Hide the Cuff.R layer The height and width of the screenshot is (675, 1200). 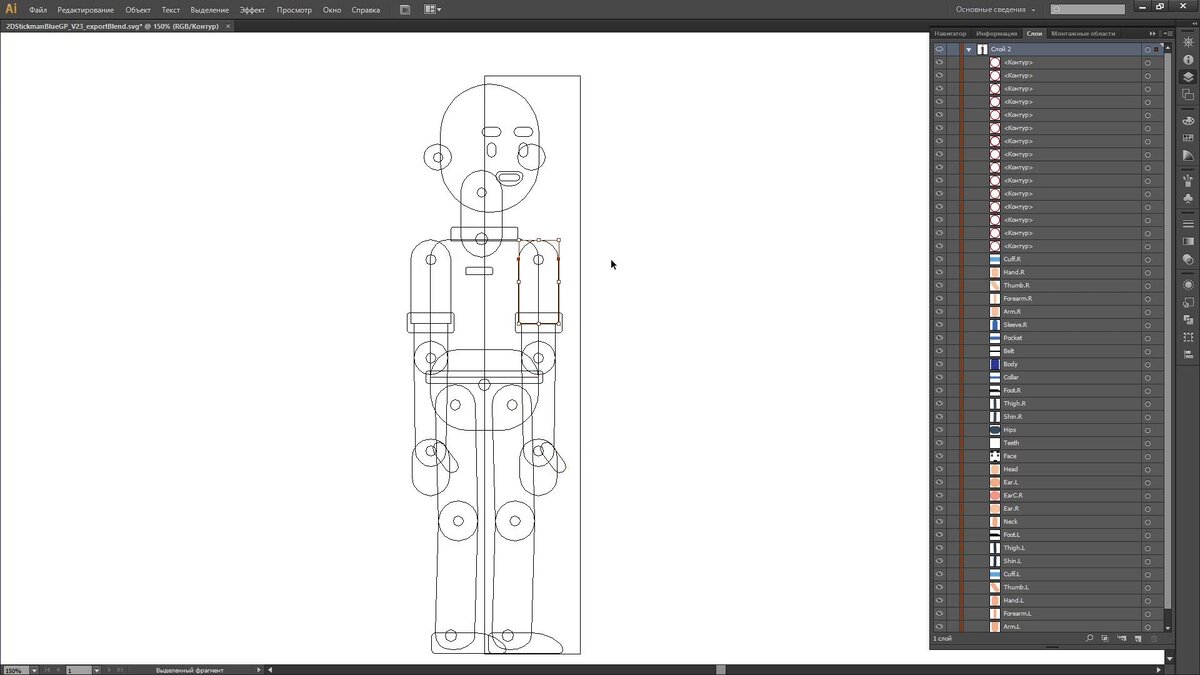click(939, 259)
